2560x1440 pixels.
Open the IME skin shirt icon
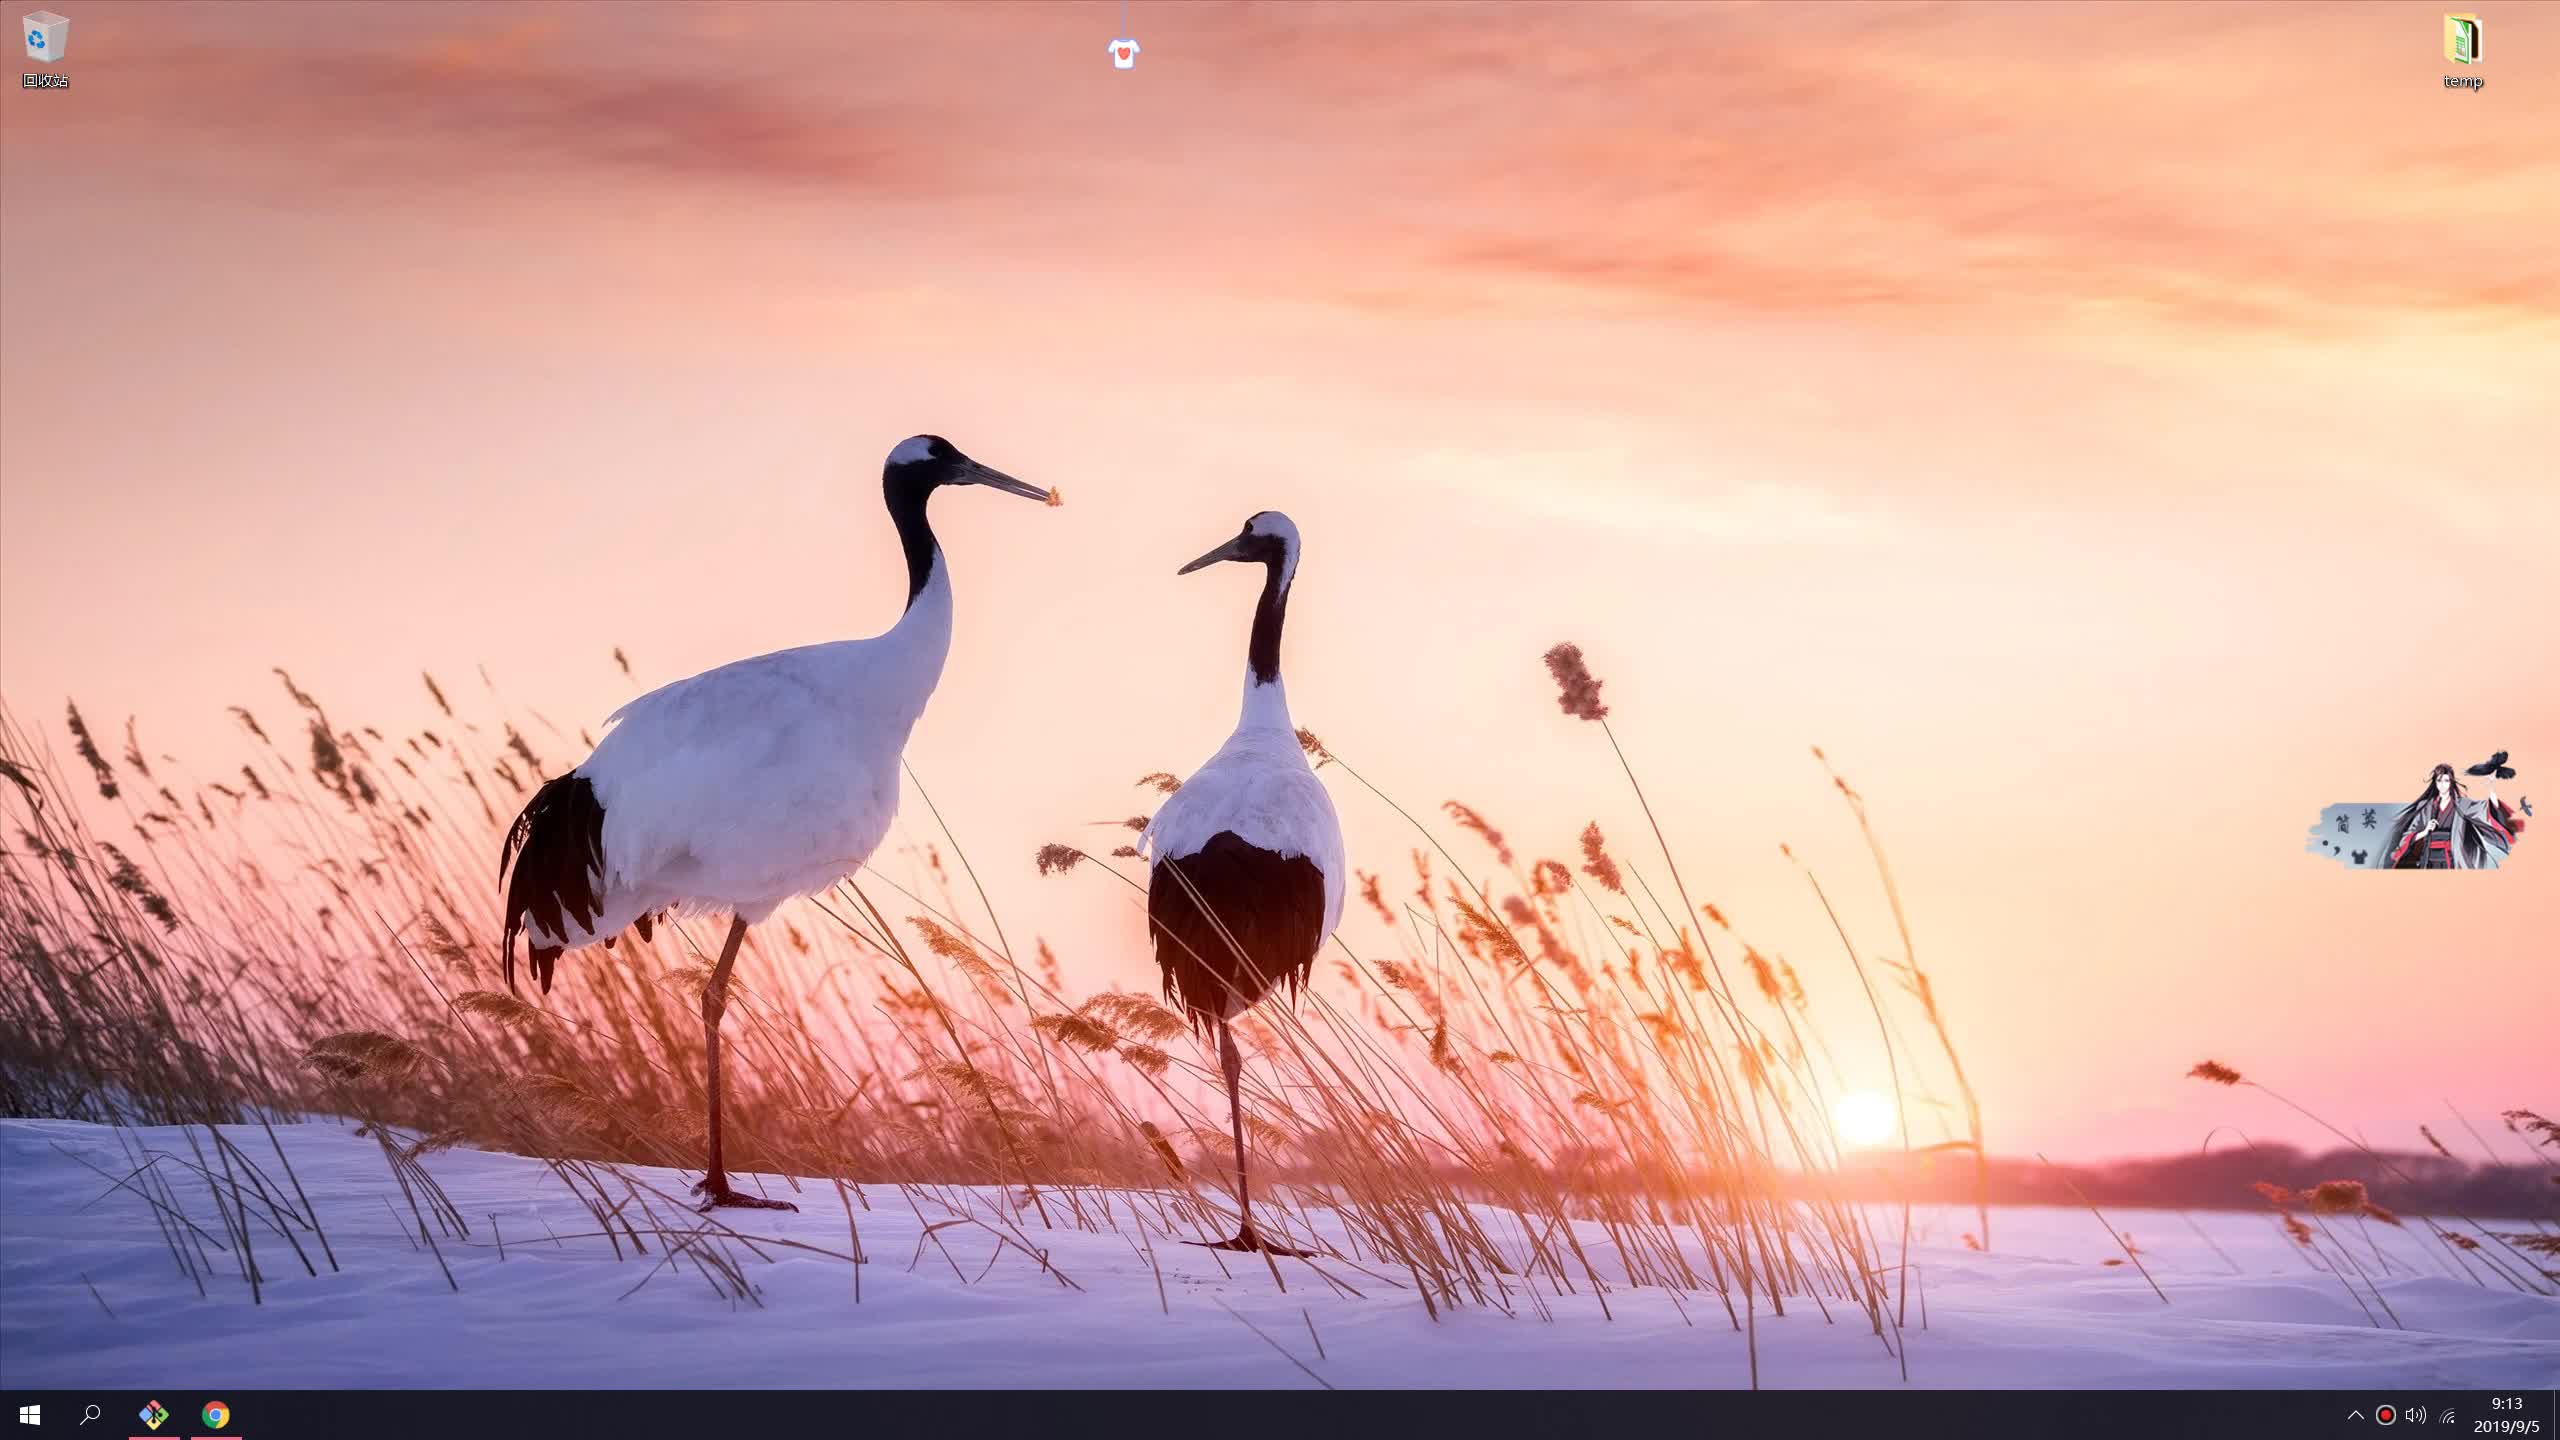(x=2359, y=856)
